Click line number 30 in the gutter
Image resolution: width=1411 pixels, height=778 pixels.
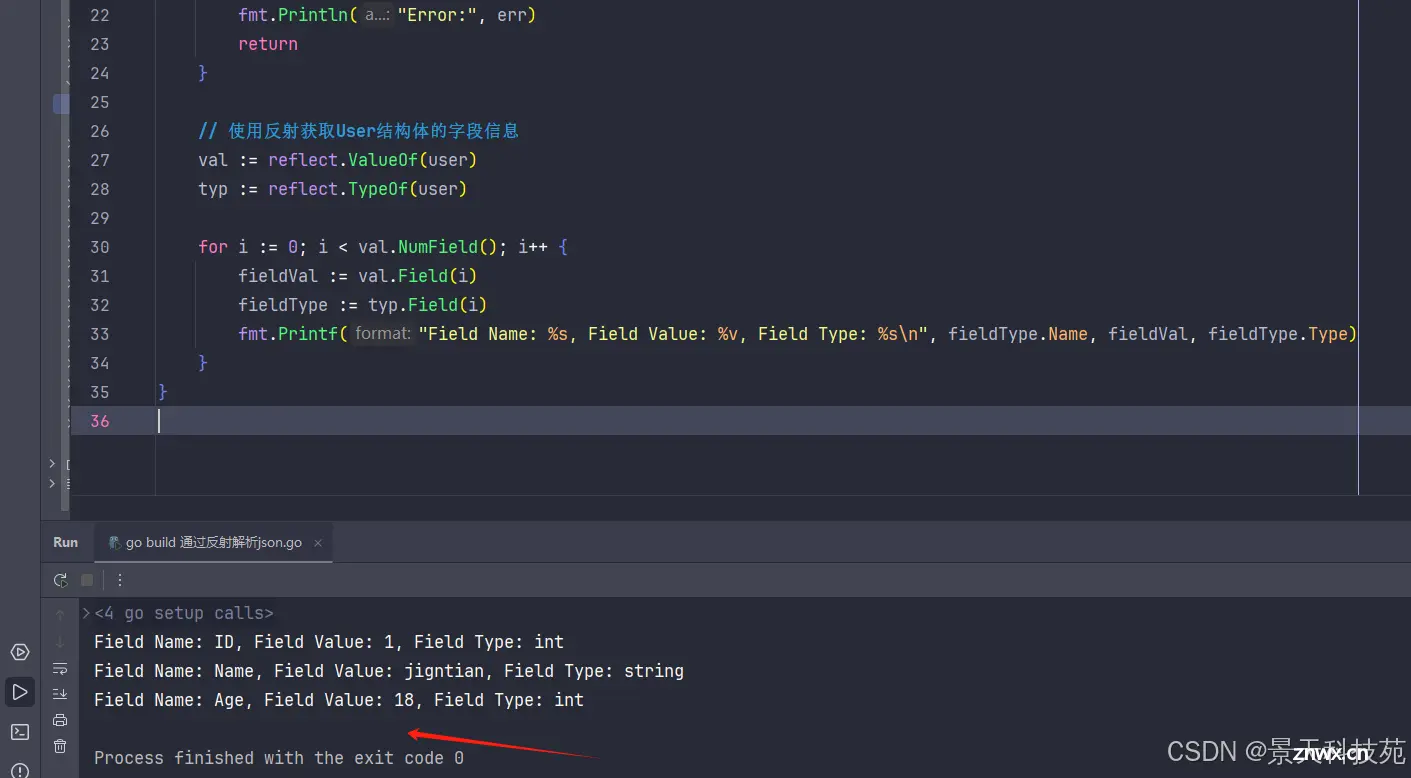click(100, 247)
